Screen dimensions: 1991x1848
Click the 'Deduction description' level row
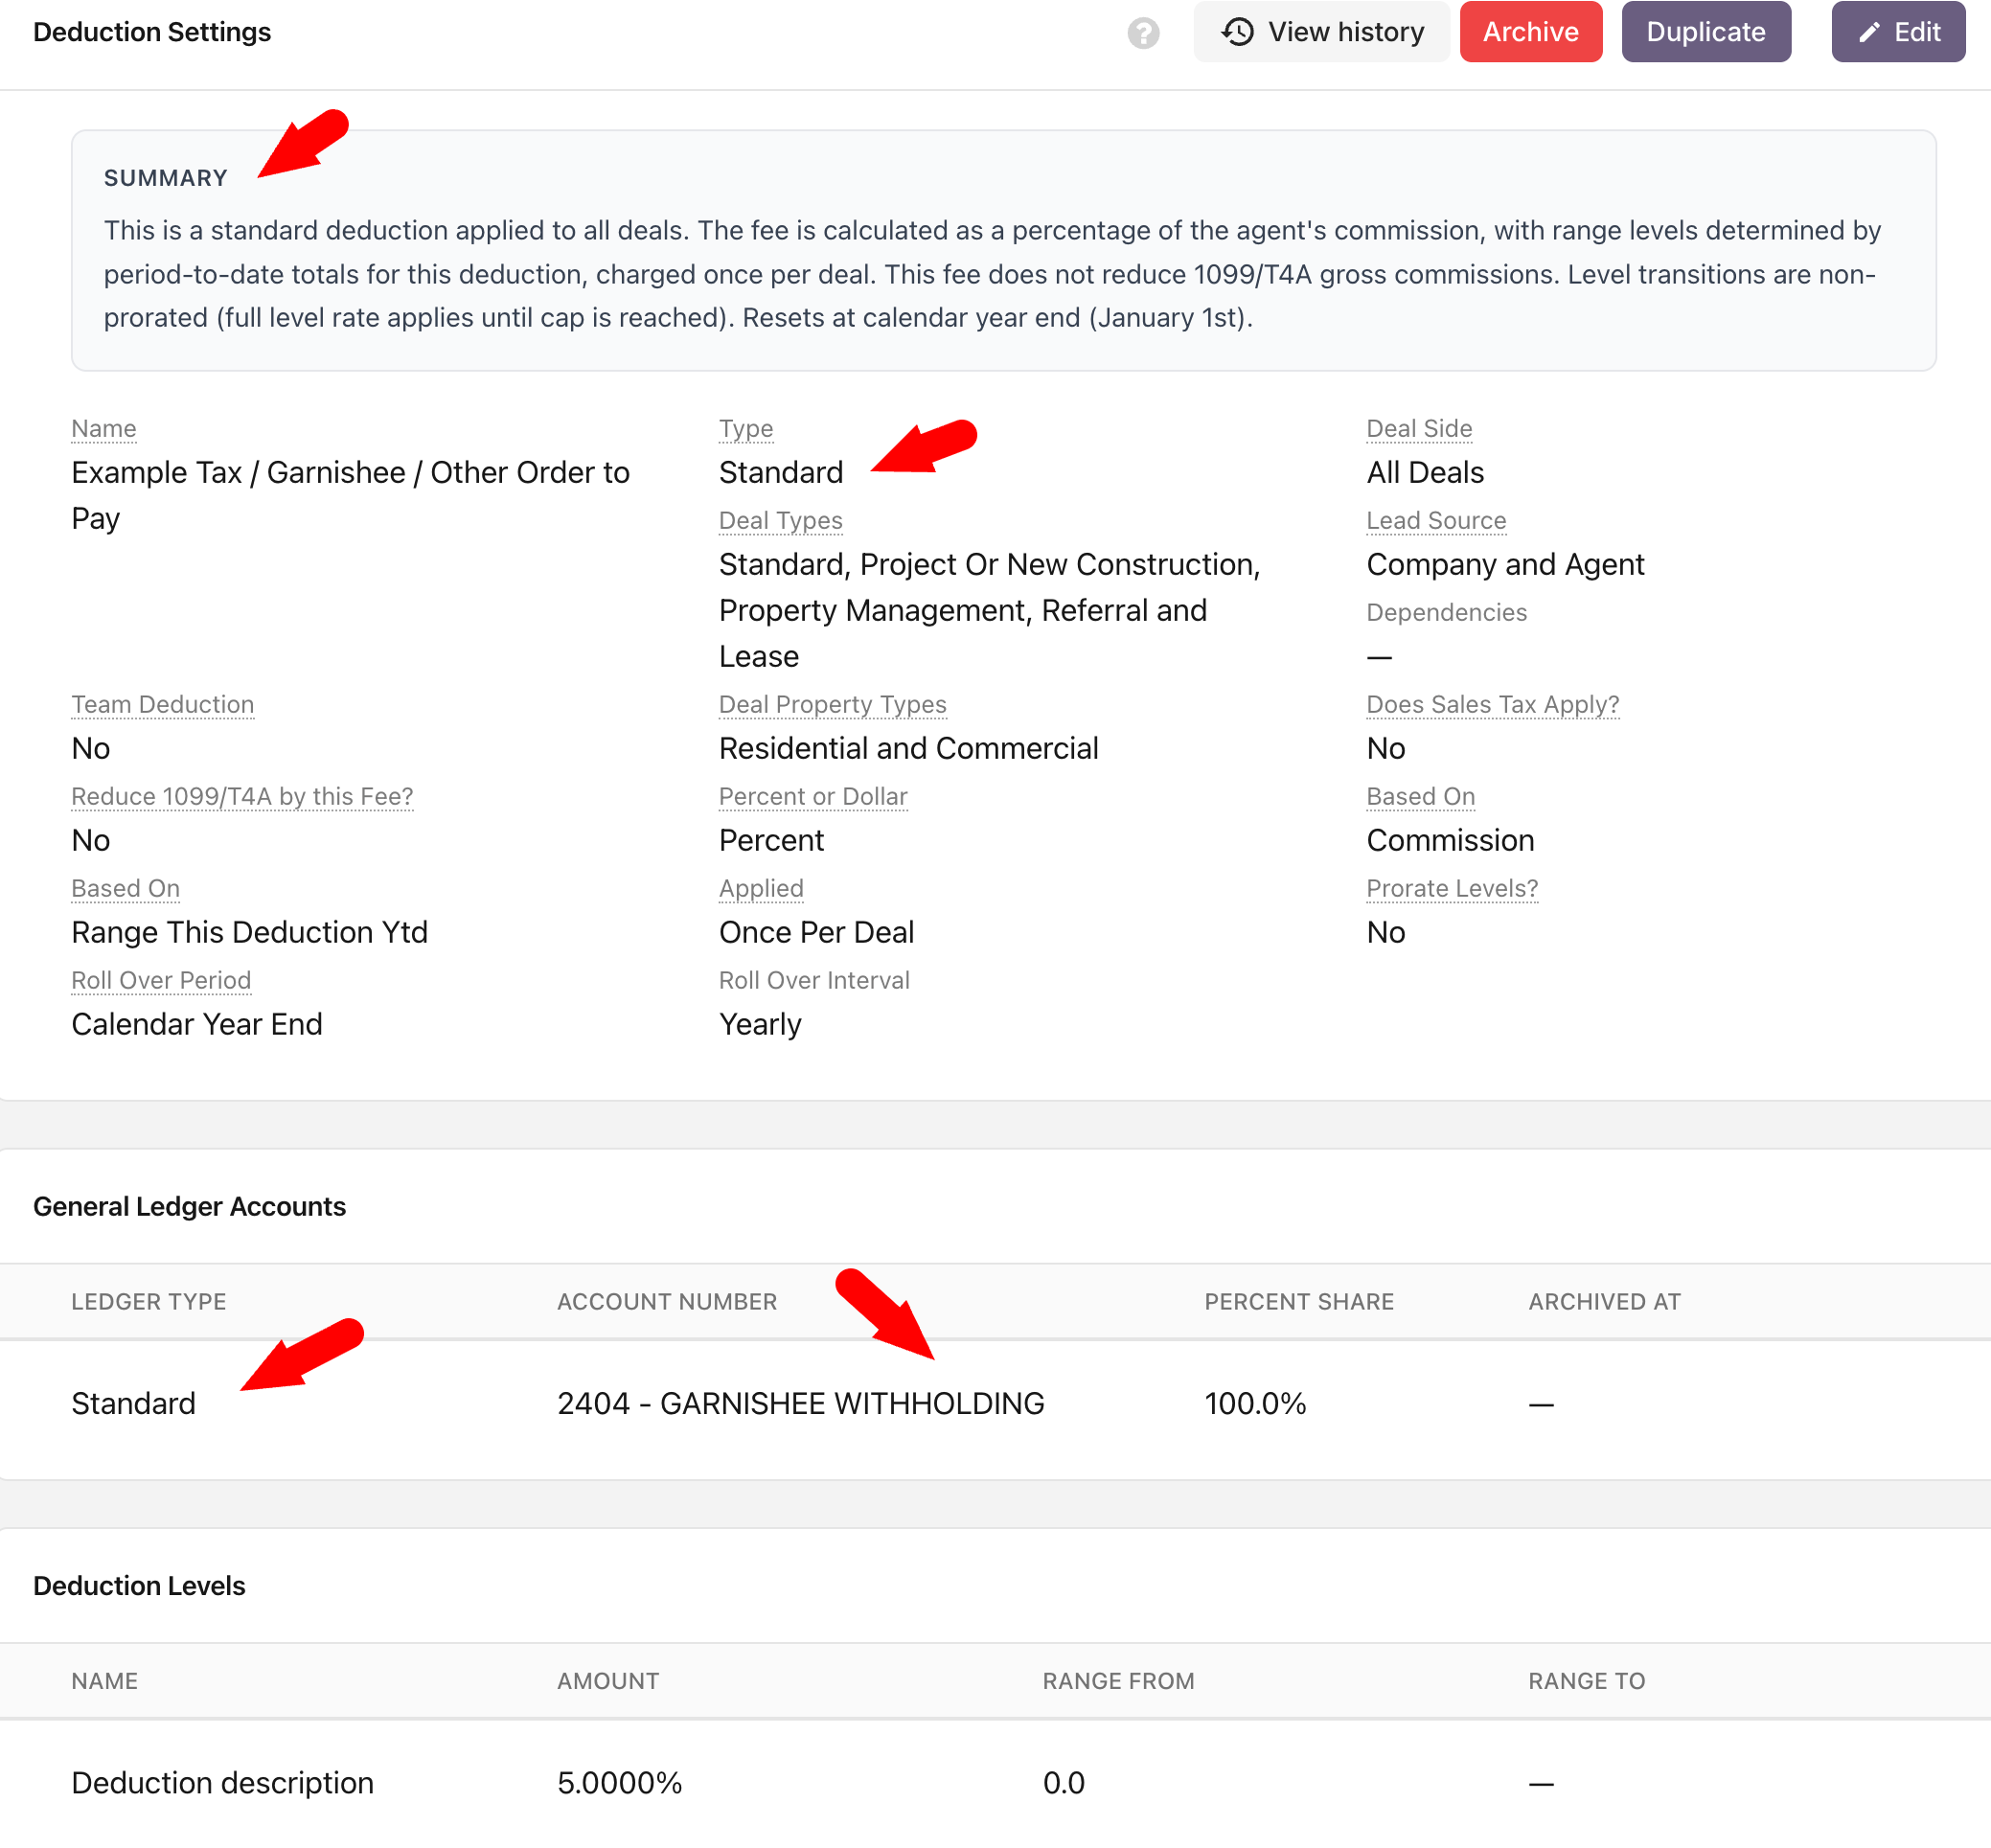[x=995, y=1782]
